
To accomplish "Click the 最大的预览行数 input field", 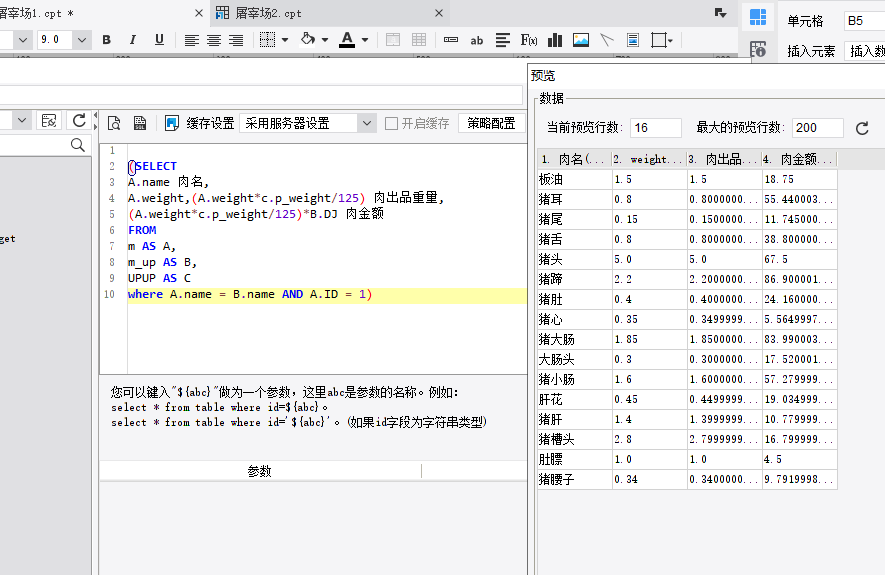I will [x=818, y=128].
